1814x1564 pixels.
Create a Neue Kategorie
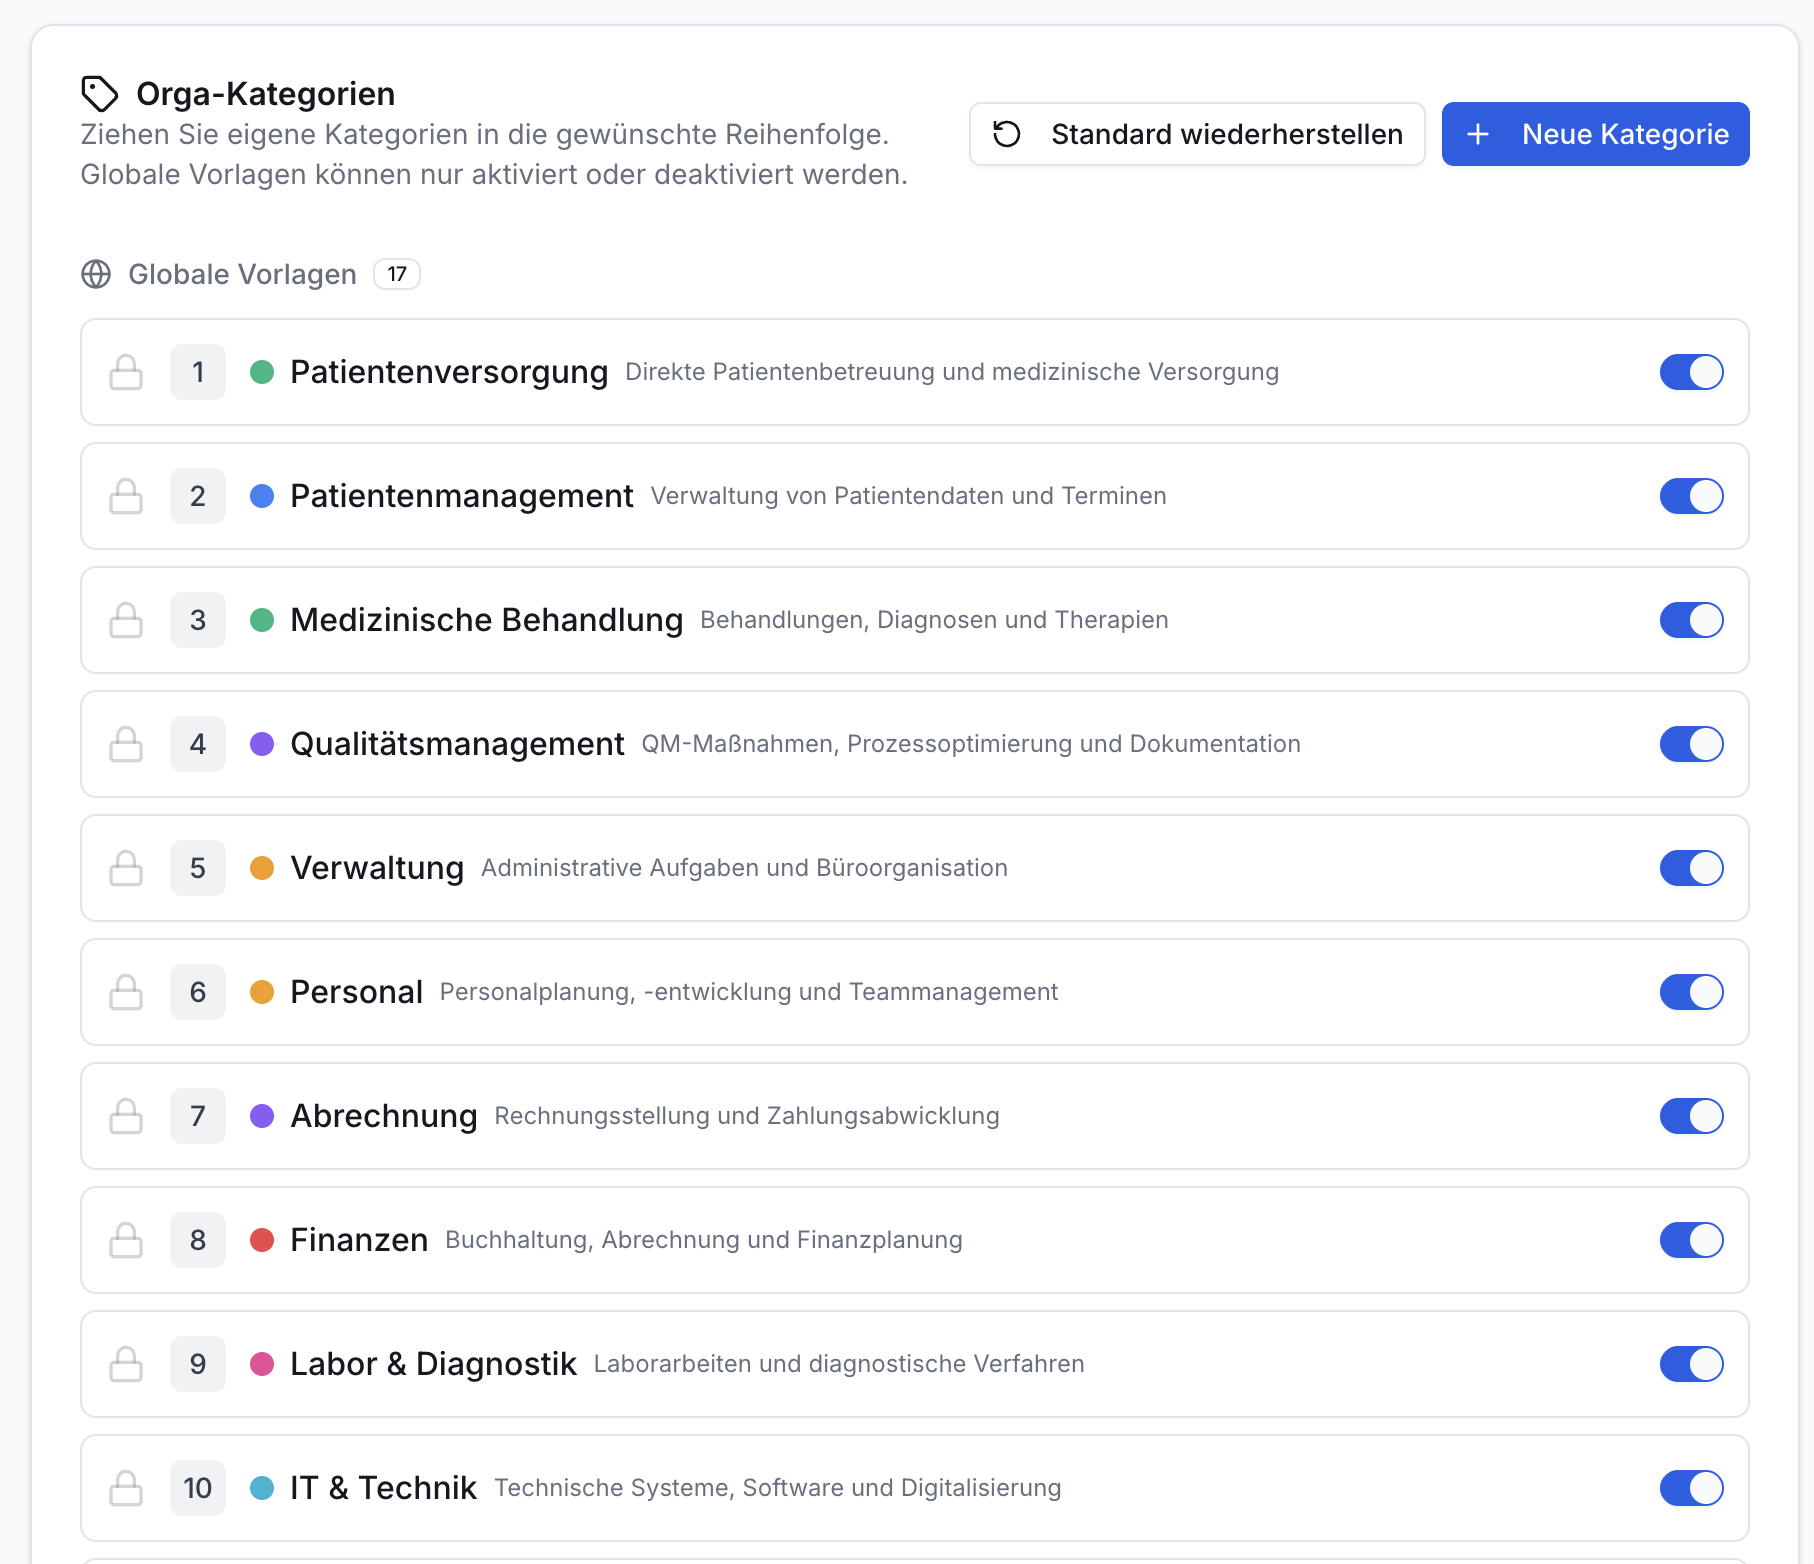1596,134
